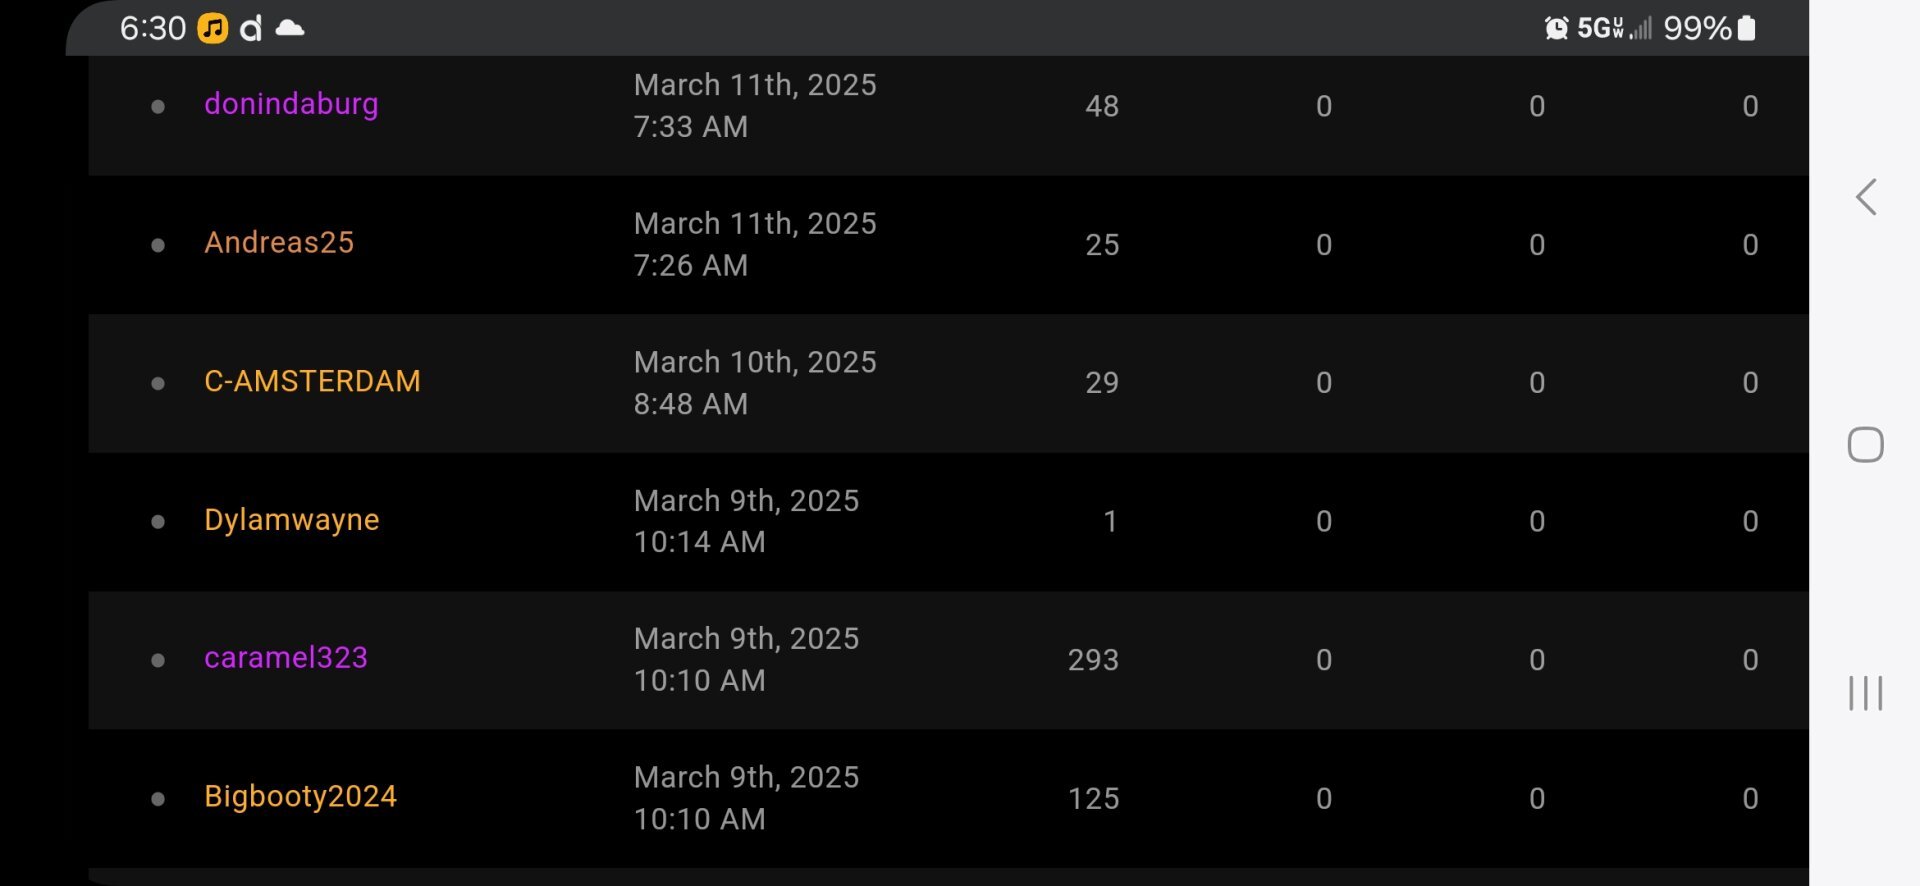Tap the music note status bar icon

tap(212, 28)
